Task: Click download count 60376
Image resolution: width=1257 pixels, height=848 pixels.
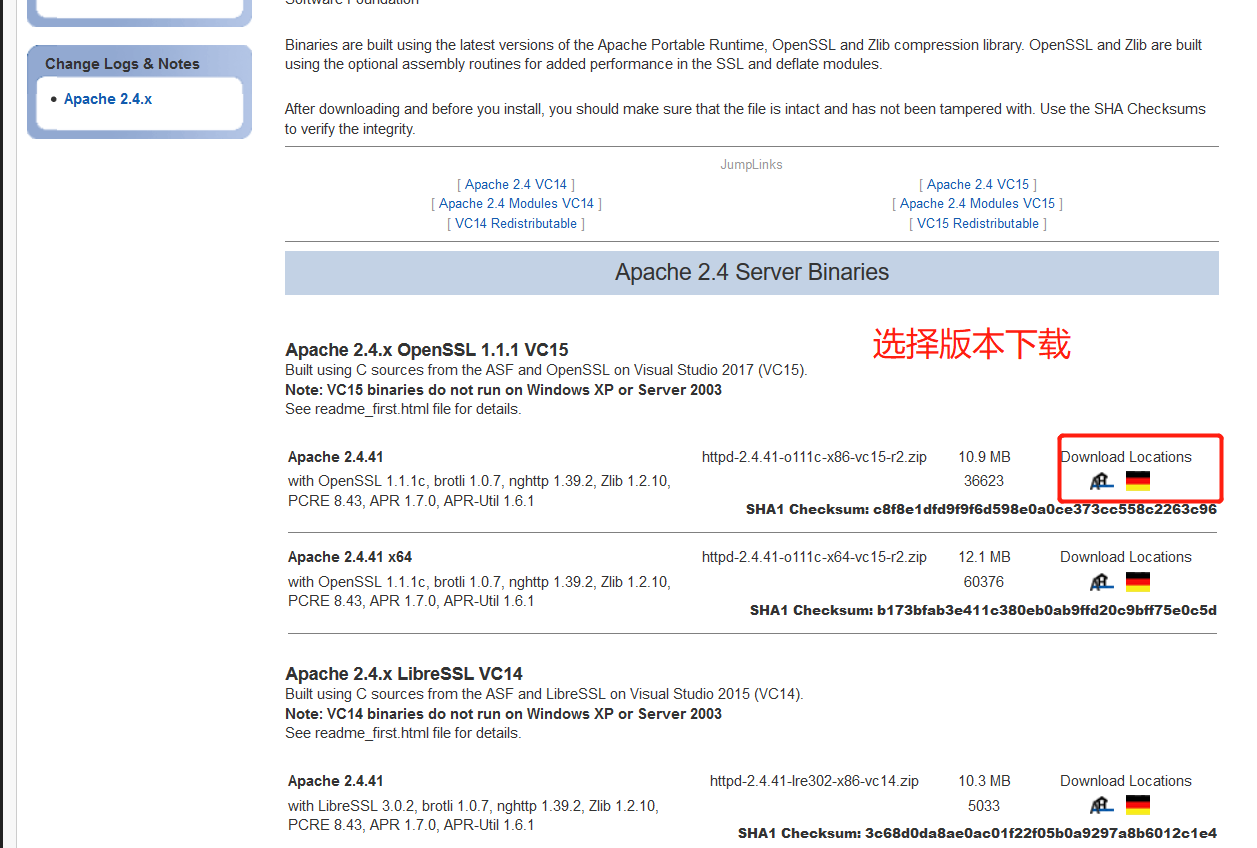Action: coord(984,582)
